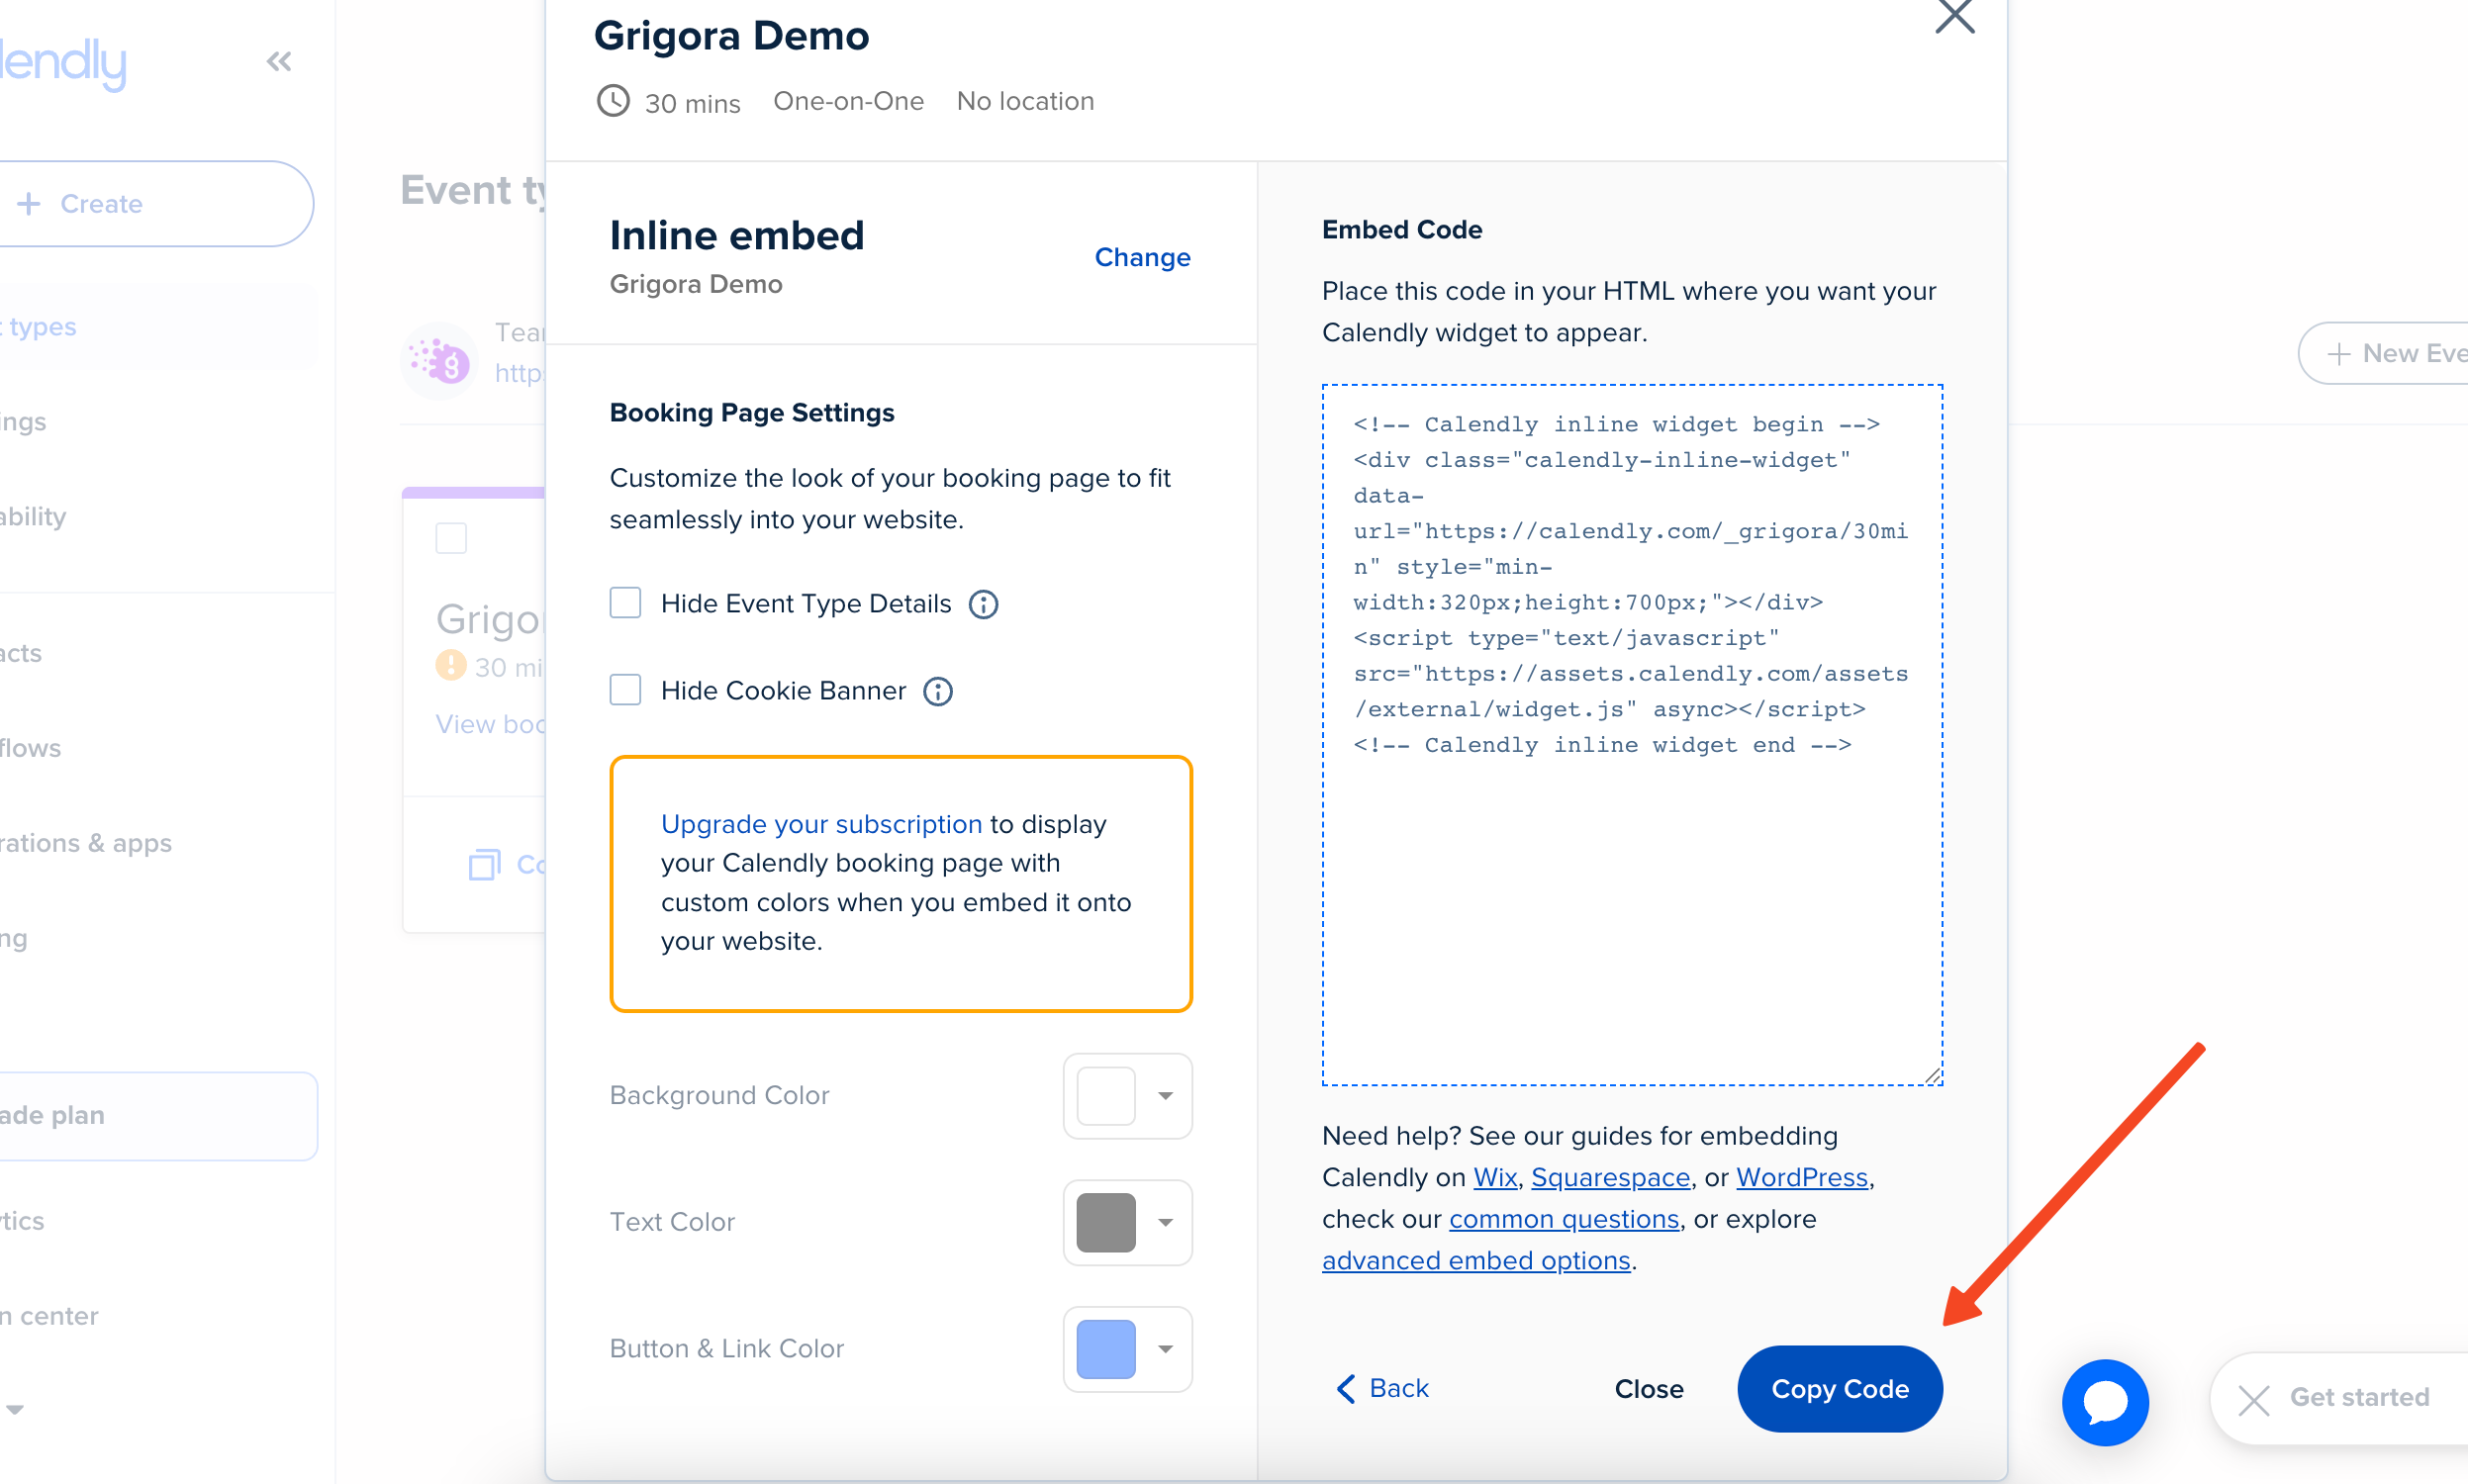2468x1484 pixels.
Task: Enable Hide Event Type Details checkbox
Action: 625,603
